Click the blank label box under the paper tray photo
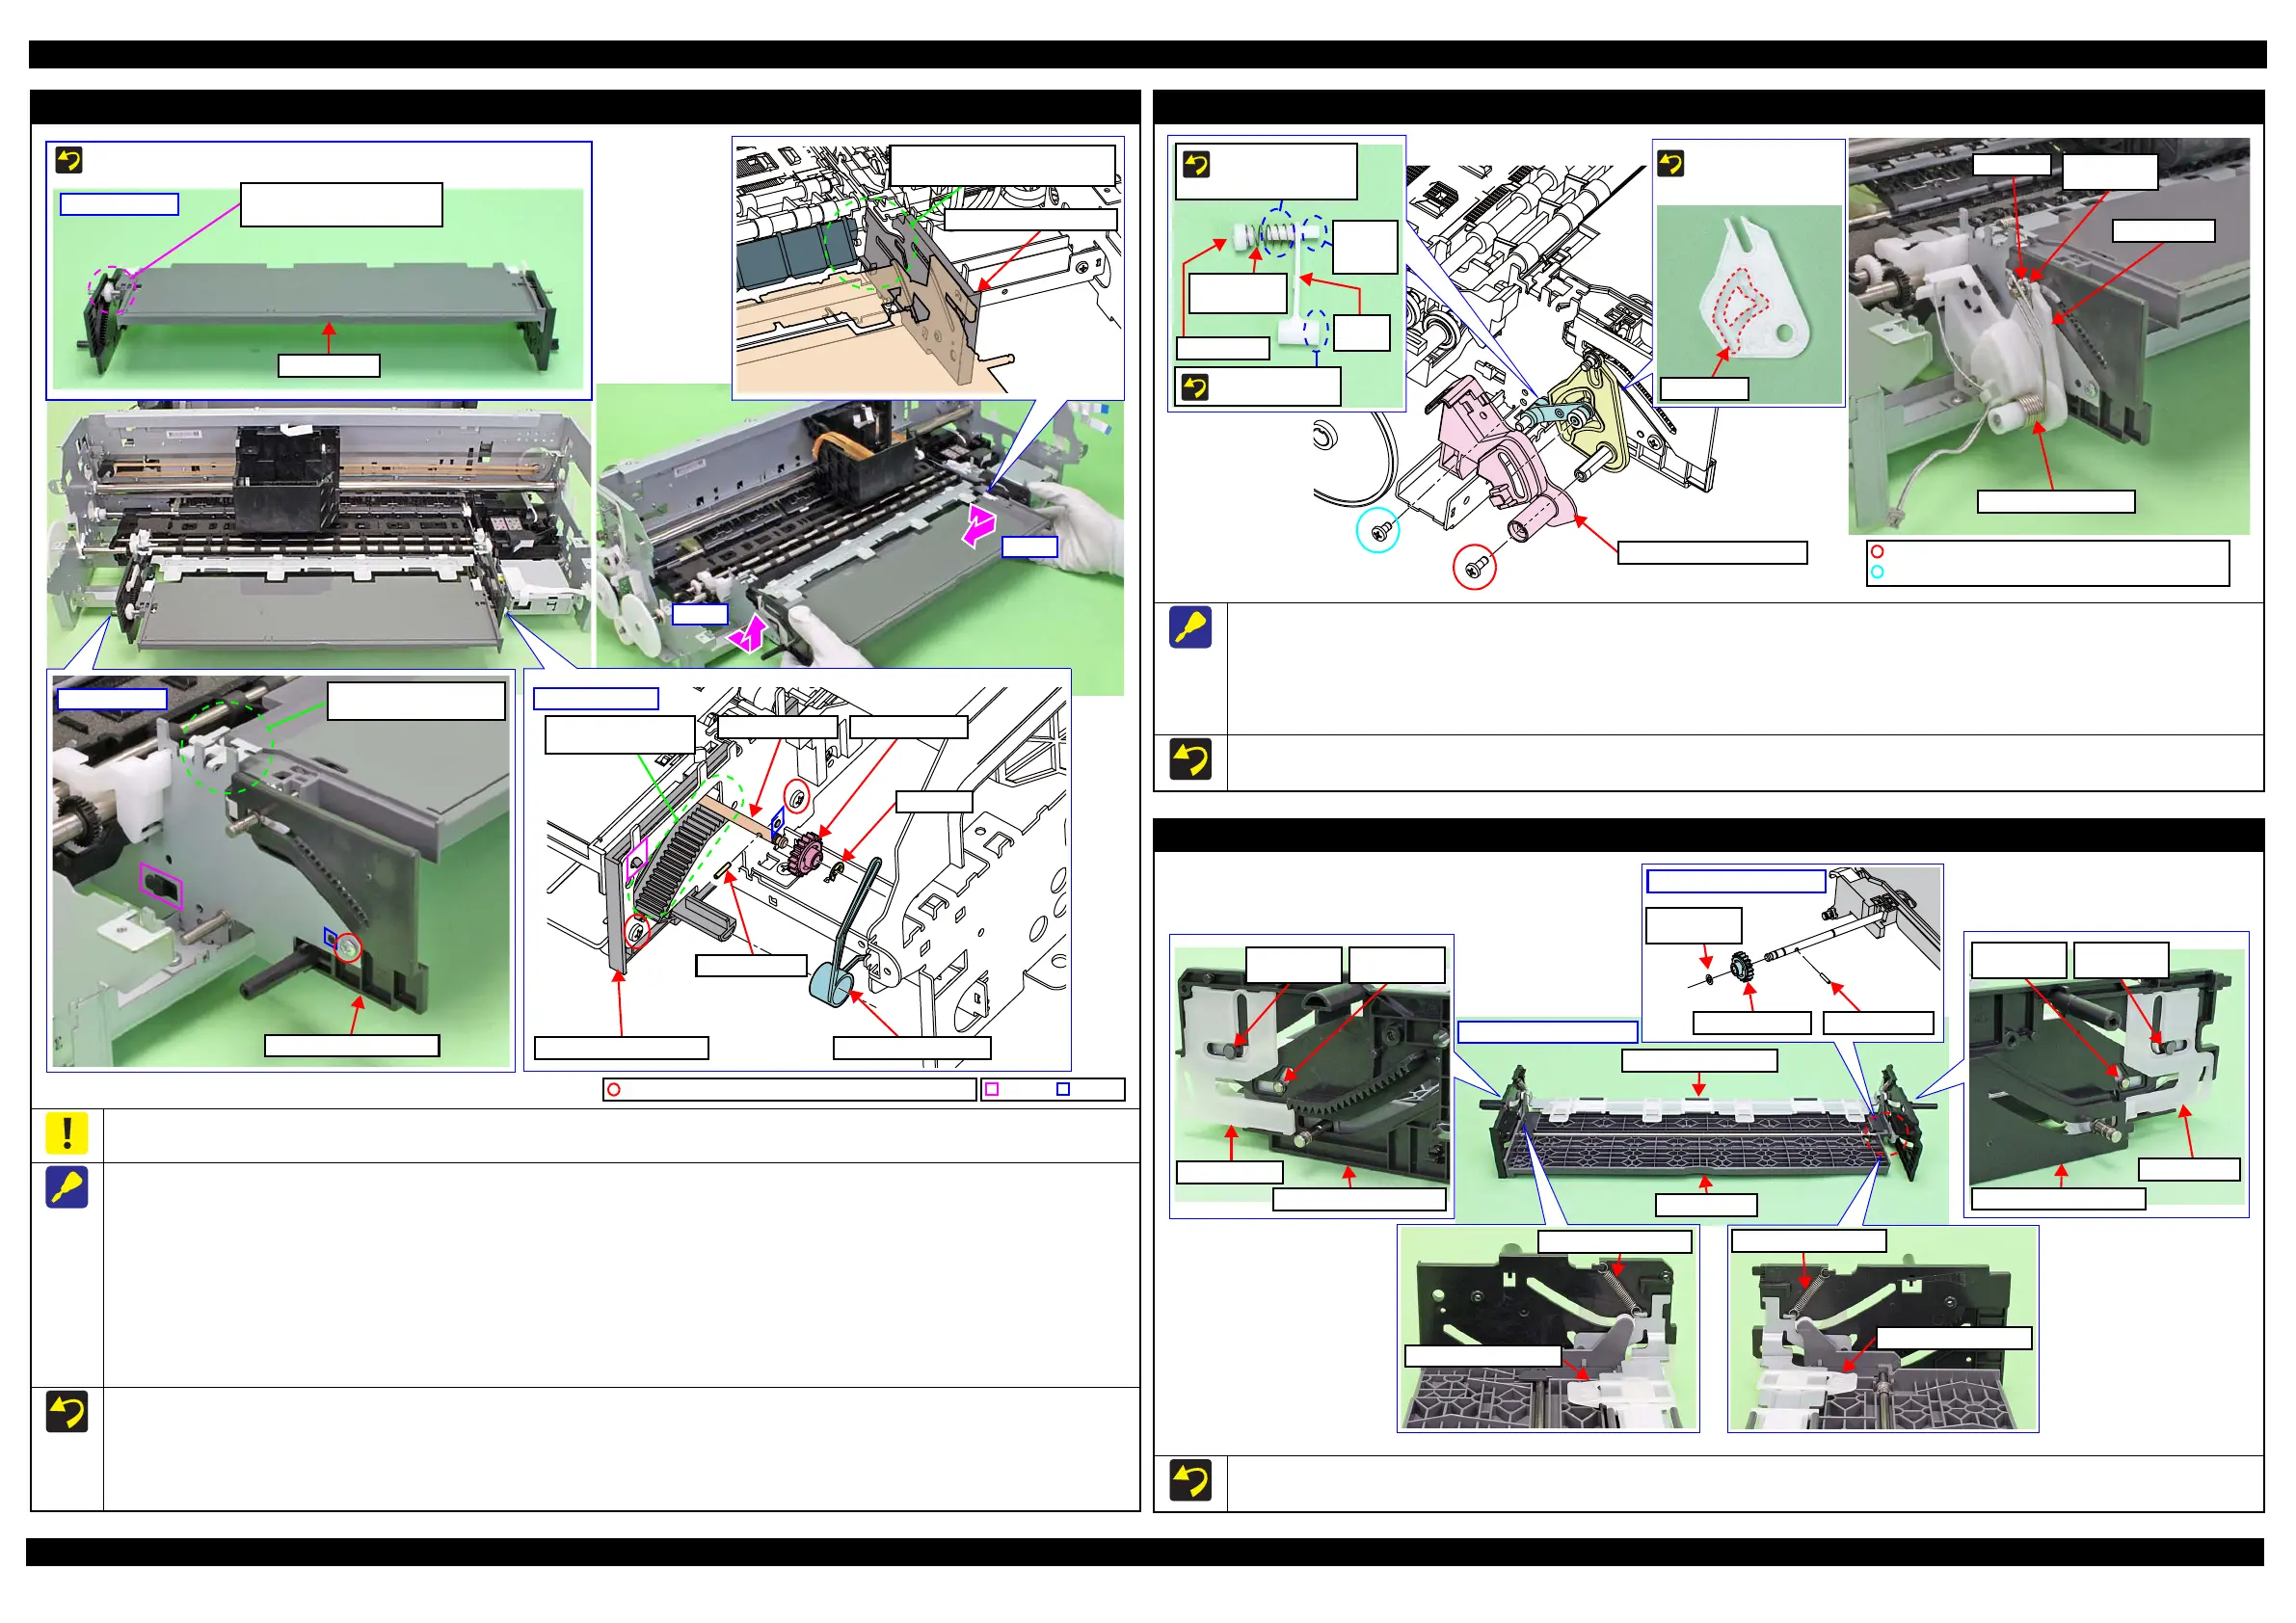Viewport: 2296px width, 1623px height. [x=329, y=365]
